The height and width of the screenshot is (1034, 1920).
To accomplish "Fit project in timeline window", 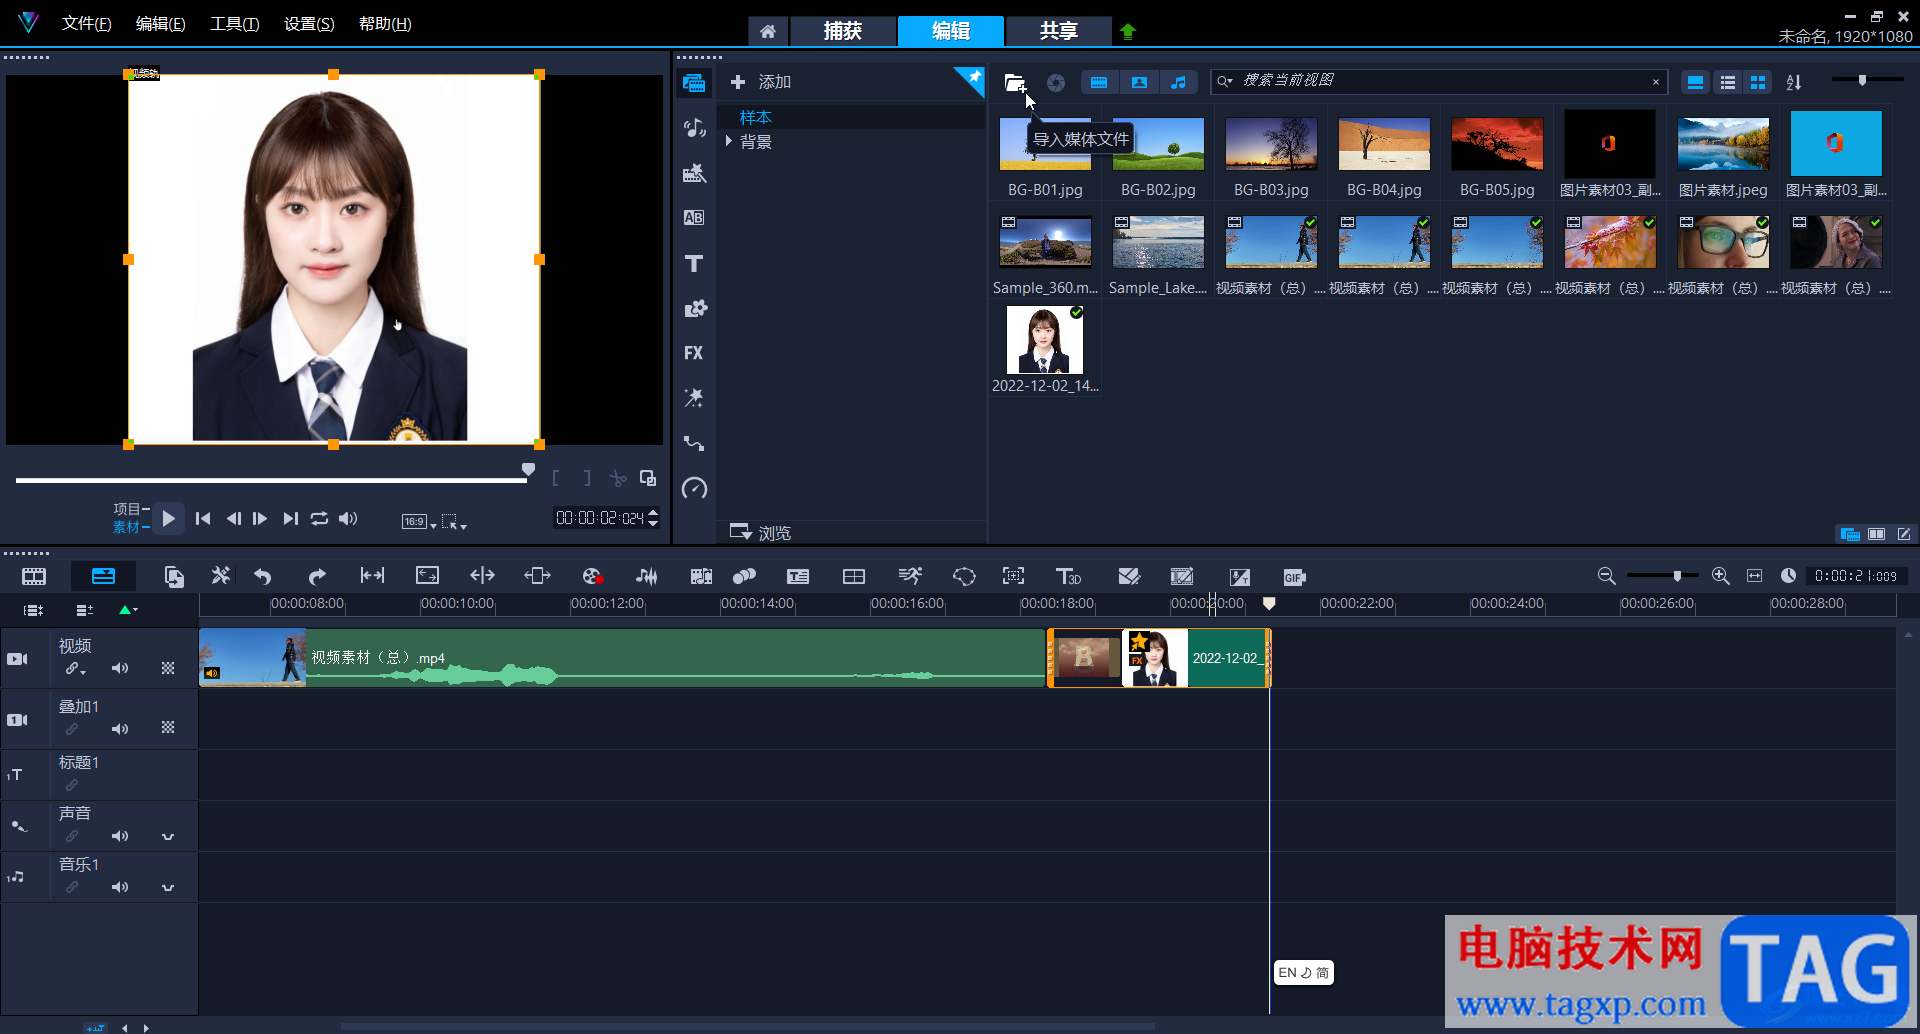I will [1754, 576].
